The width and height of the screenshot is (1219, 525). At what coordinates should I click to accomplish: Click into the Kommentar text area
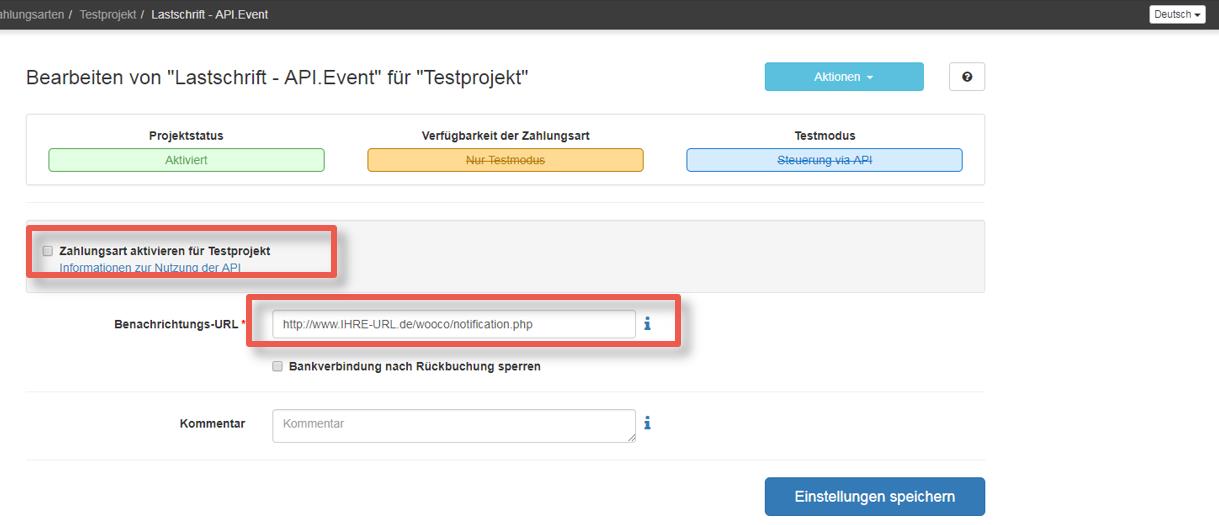(453, 425)
